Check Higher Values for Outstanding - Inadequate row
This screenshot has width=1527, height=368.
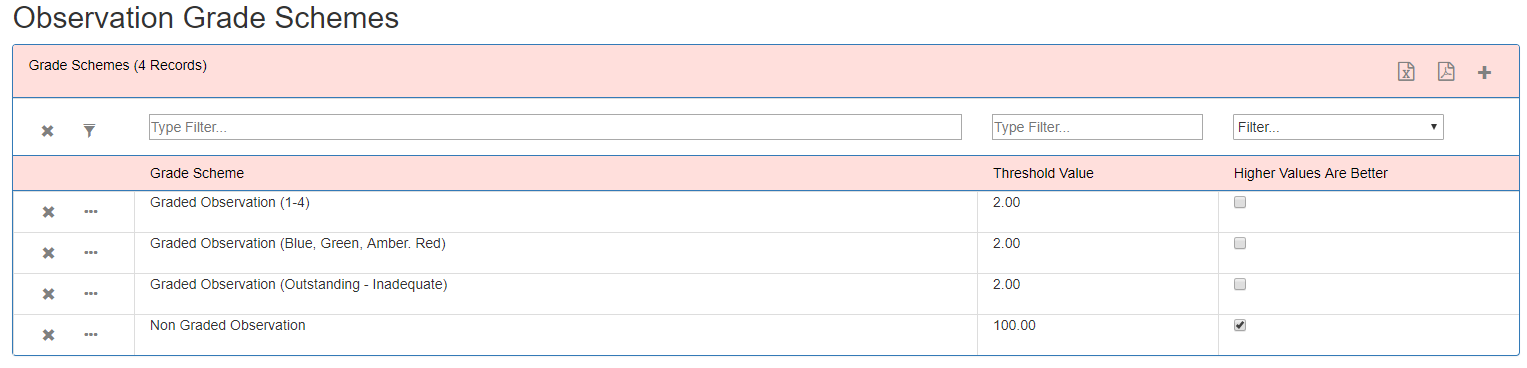1240,284
